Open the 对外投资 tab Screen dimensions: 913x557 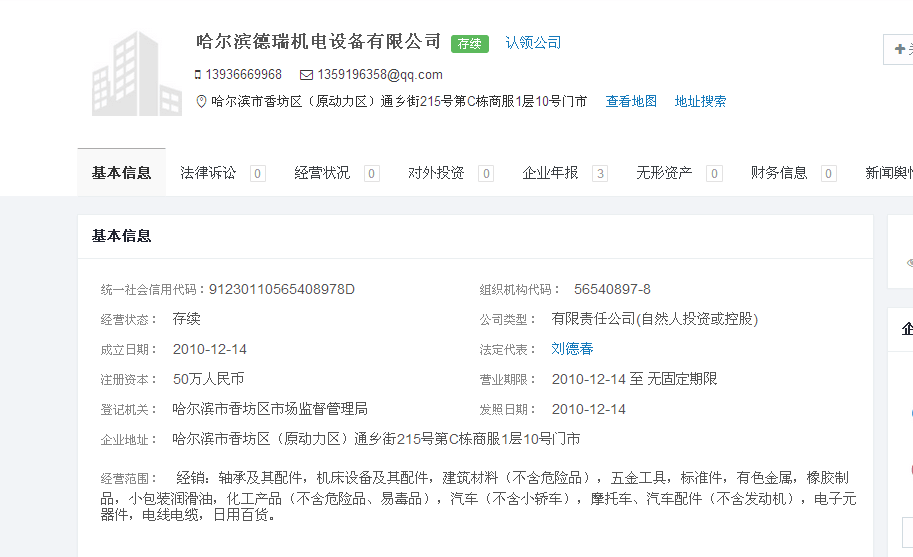coord(436,173)
